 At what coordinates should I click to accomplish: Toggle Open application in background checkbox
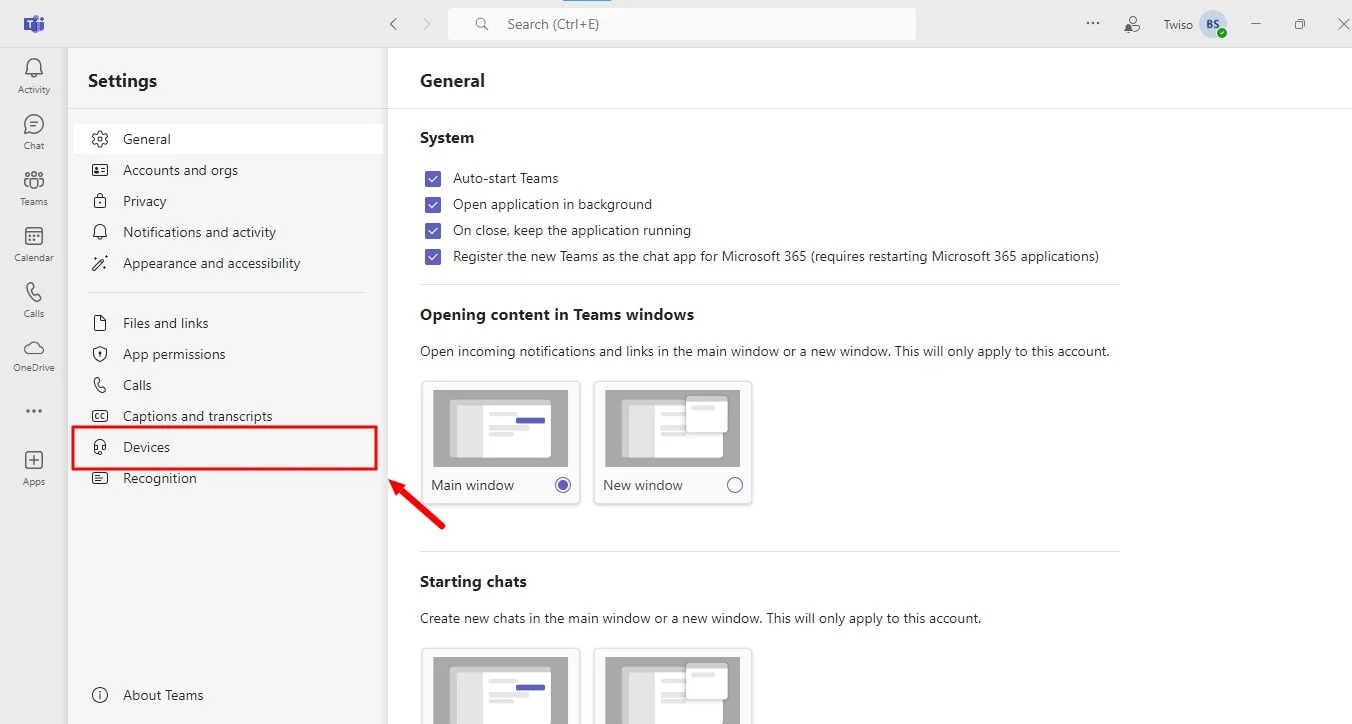pyautogui.click(x=433, y=205)
